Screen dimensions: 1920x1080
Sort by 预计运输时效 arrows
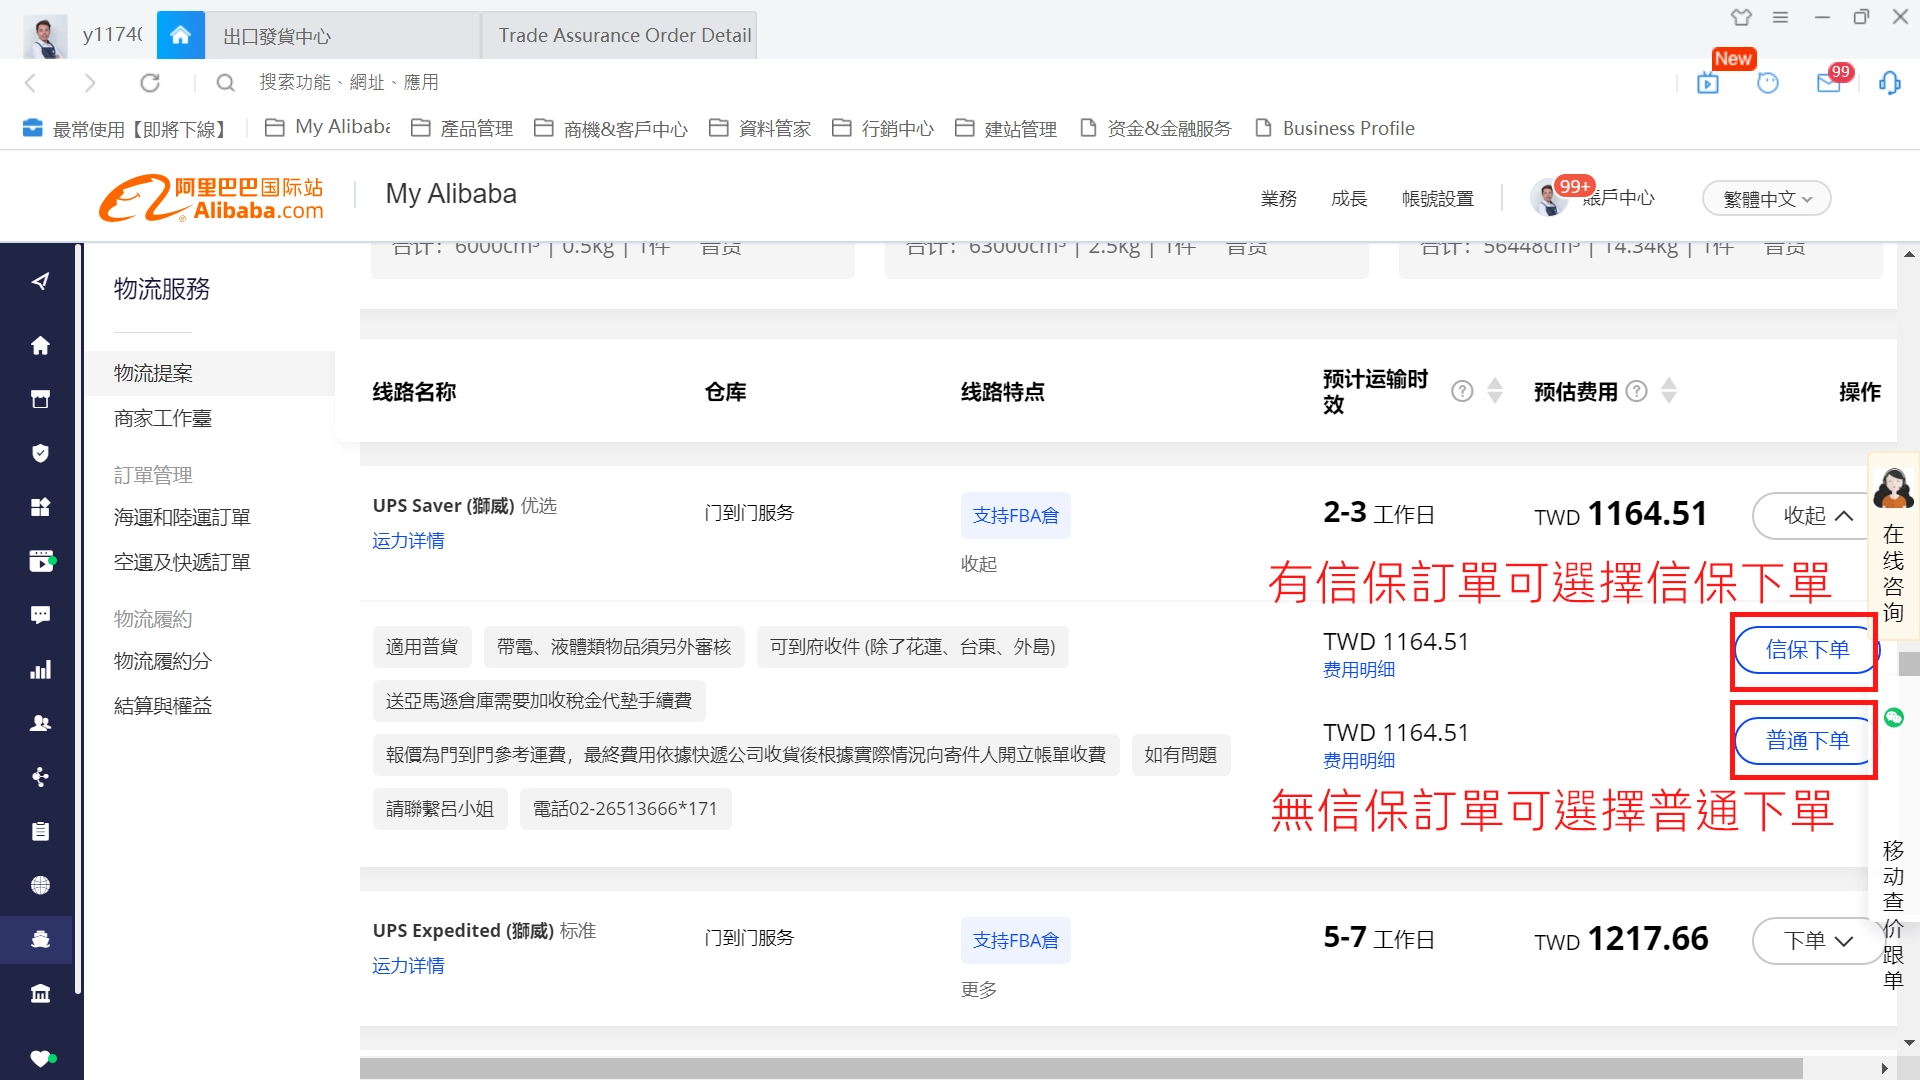click(1495, 391)
